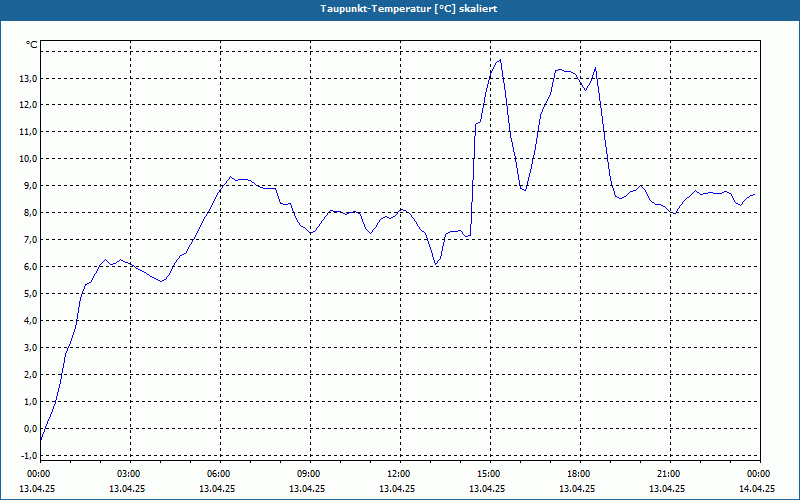Select the 09:00 time label
The width and height of the screenshot is (800, 500).
point(309,474)
